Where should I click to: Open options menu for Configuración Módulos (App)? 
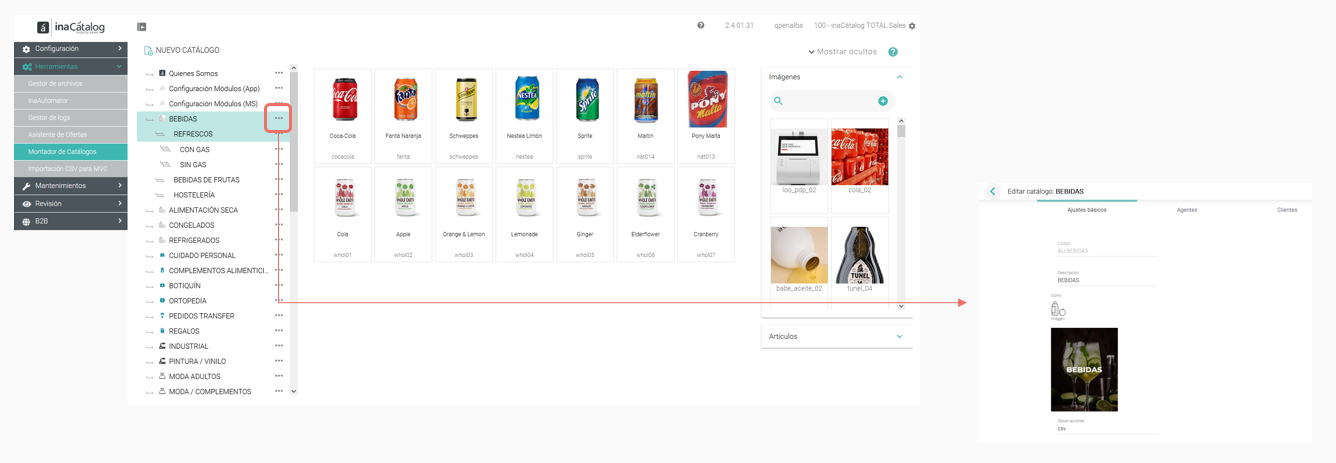[279, 88]
